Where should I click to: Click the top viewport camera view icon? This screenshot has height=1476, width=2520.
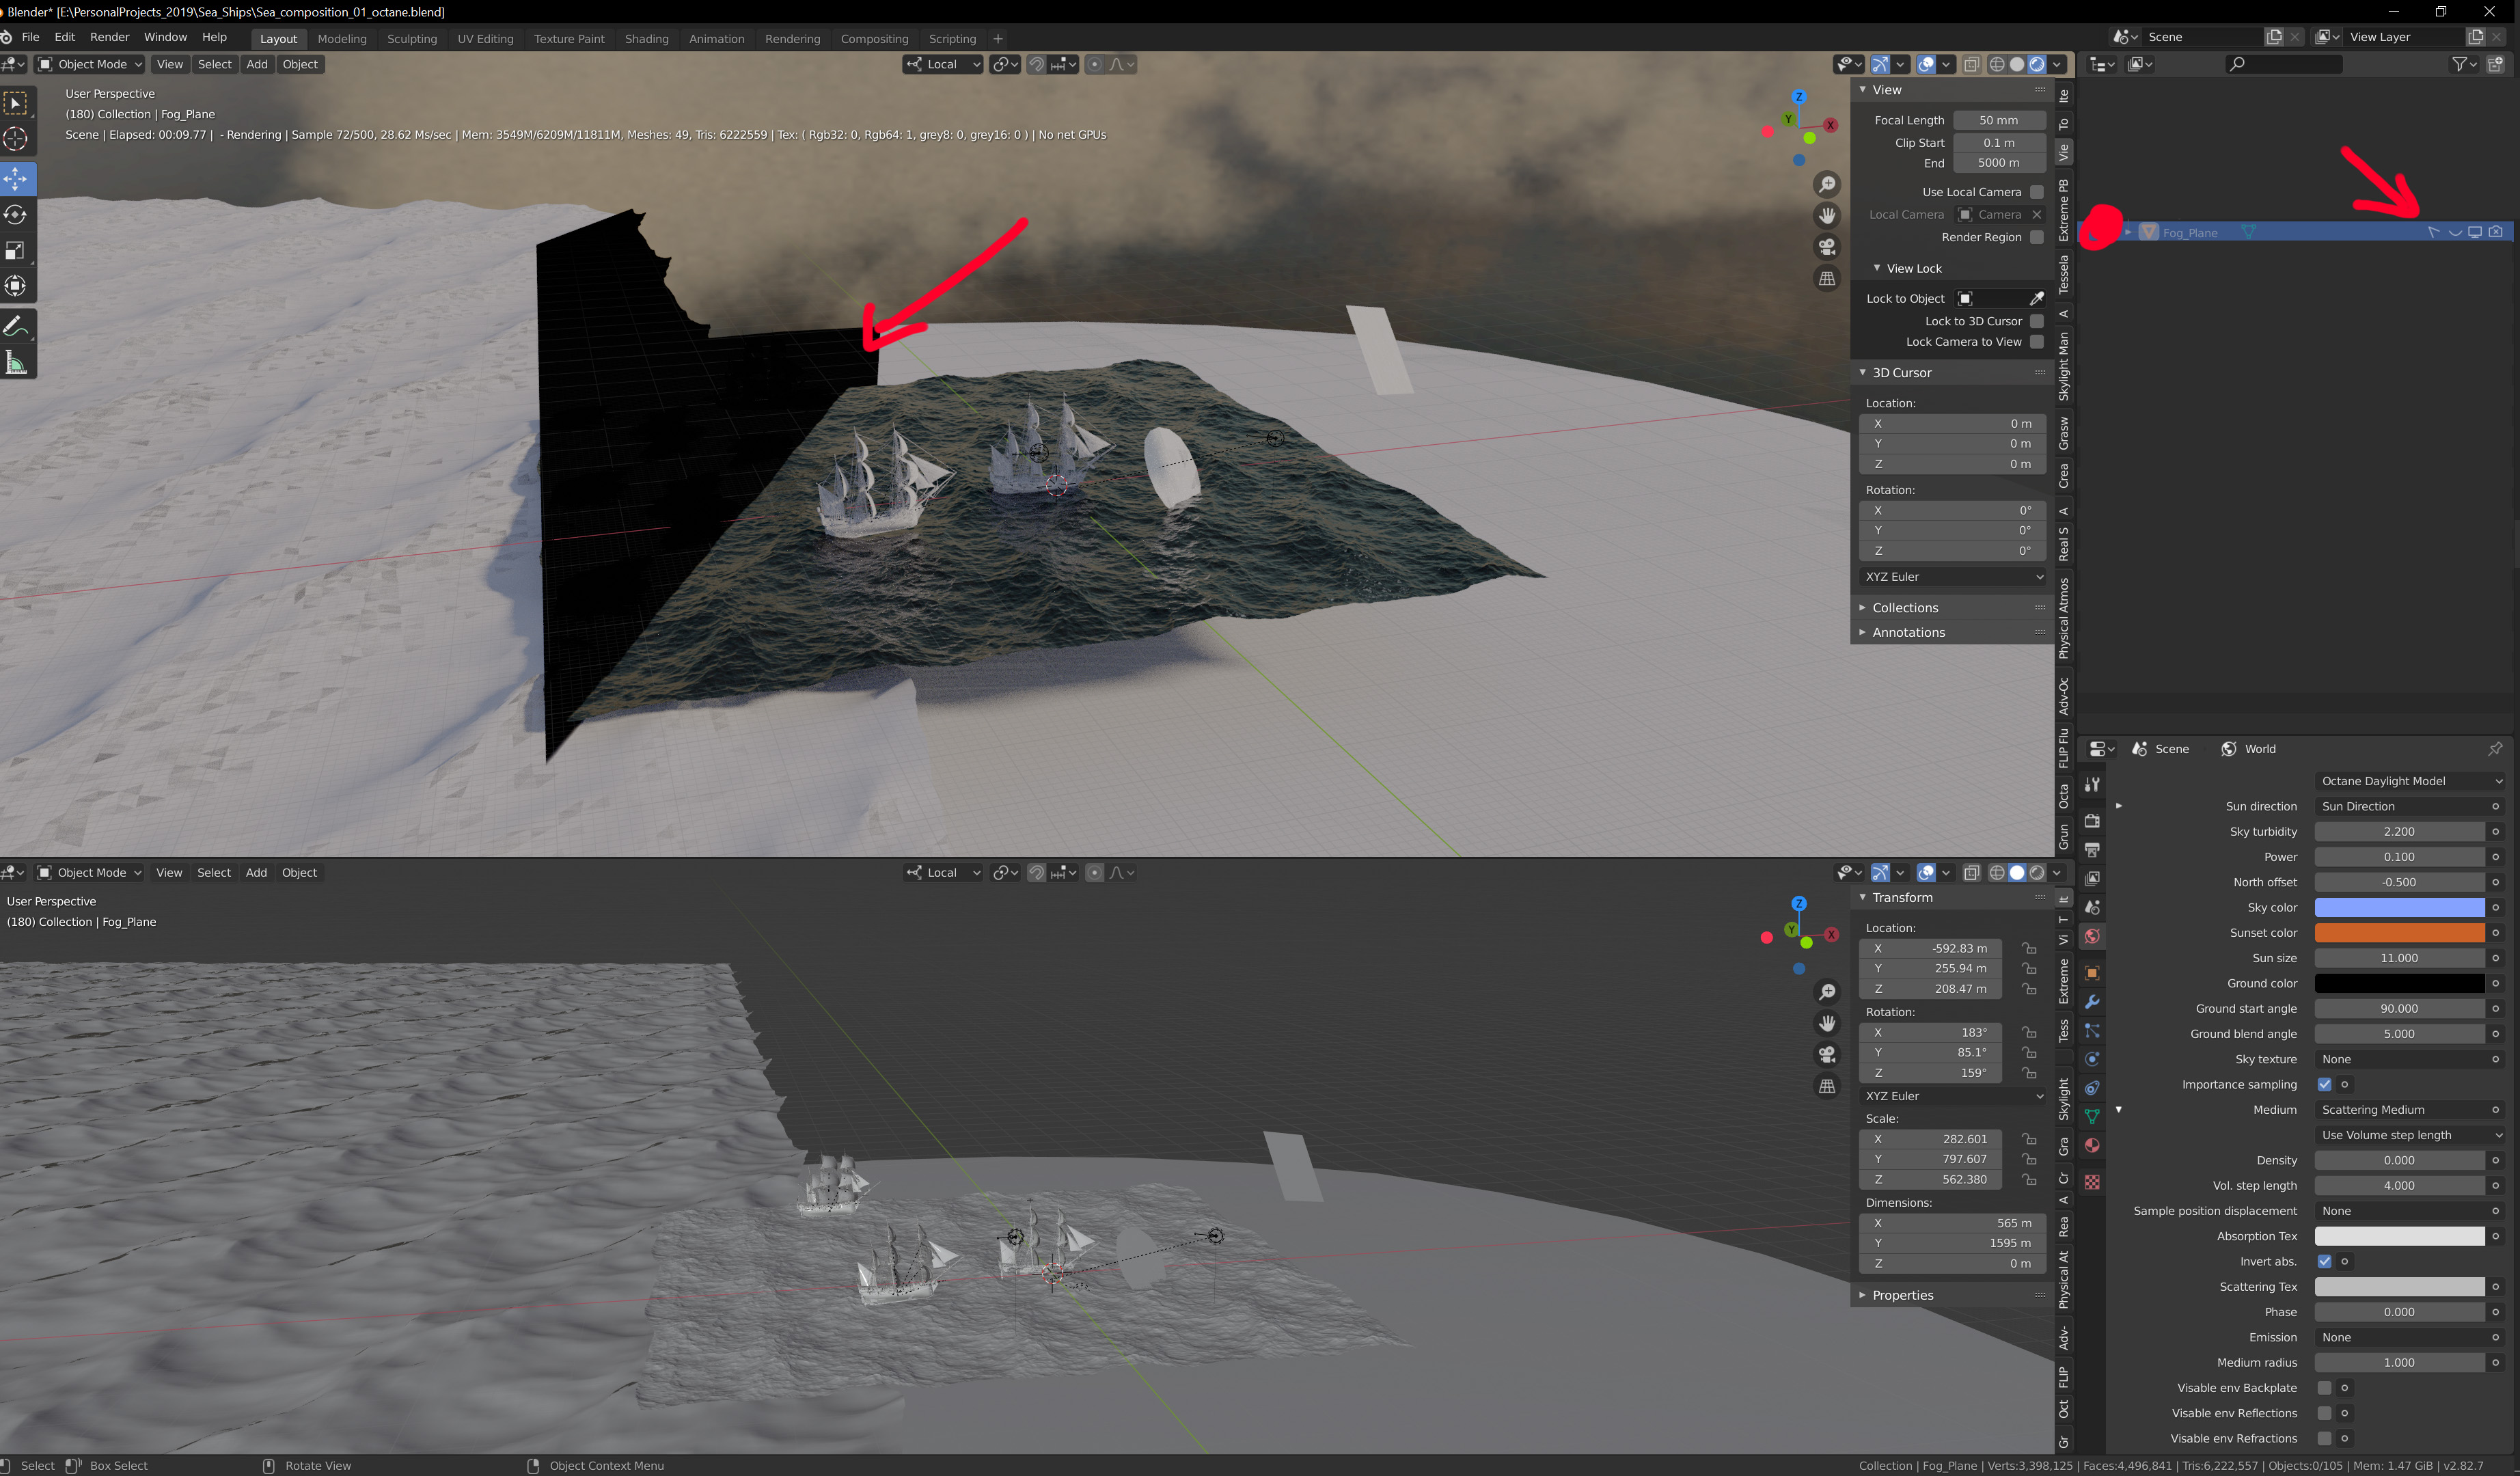pos(1826,247)
